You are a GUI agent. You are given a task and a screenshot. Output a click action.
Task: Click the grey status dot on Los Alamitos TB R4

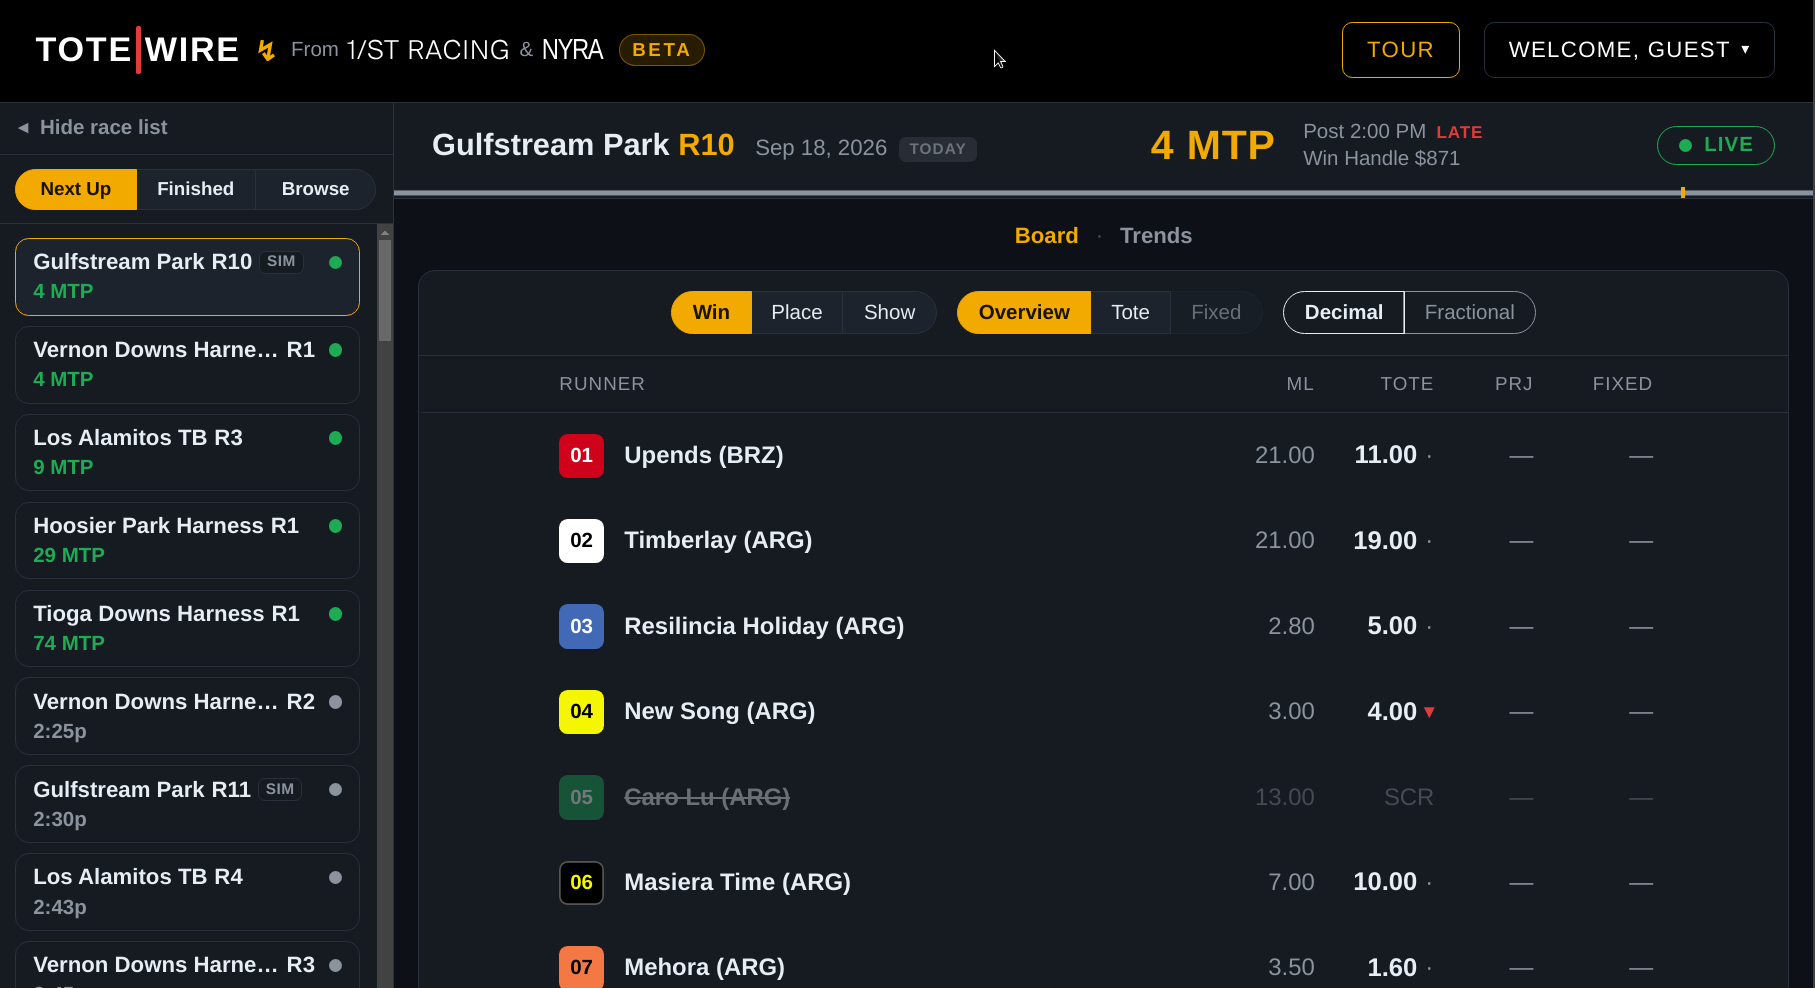tap(336, 877)
